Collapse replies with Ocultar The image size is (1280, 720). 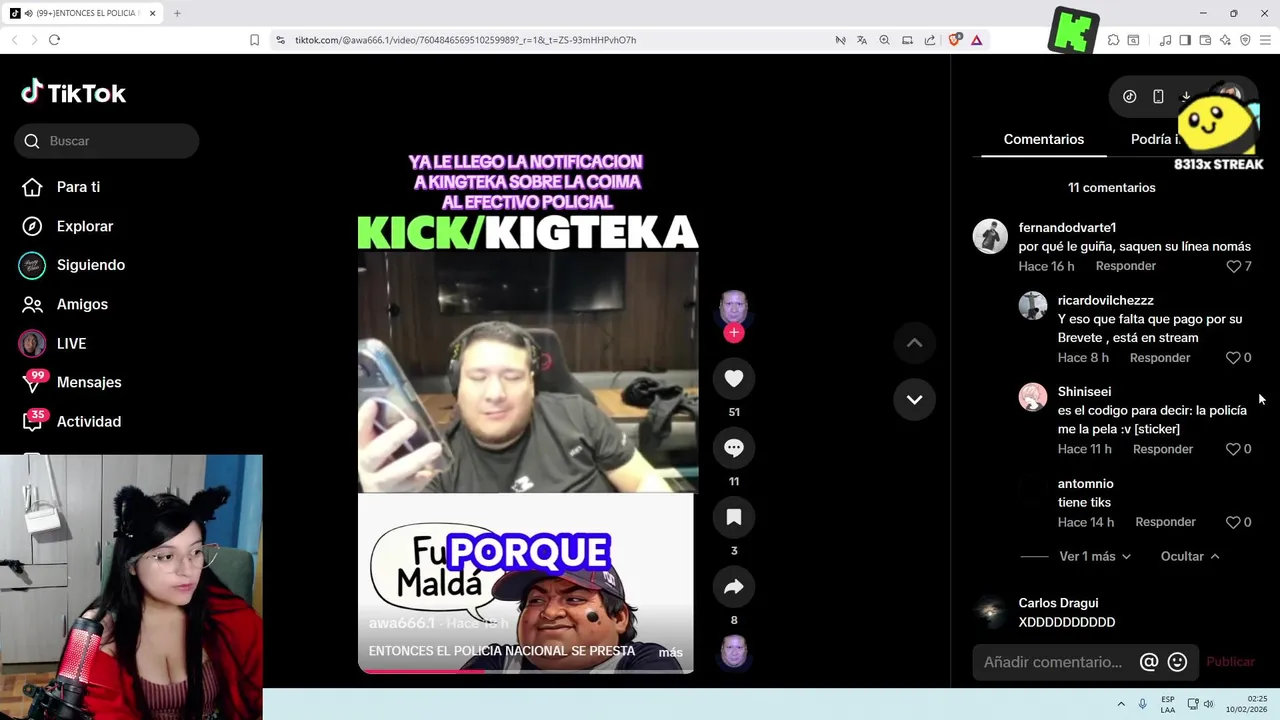[x=1190, y=556]
